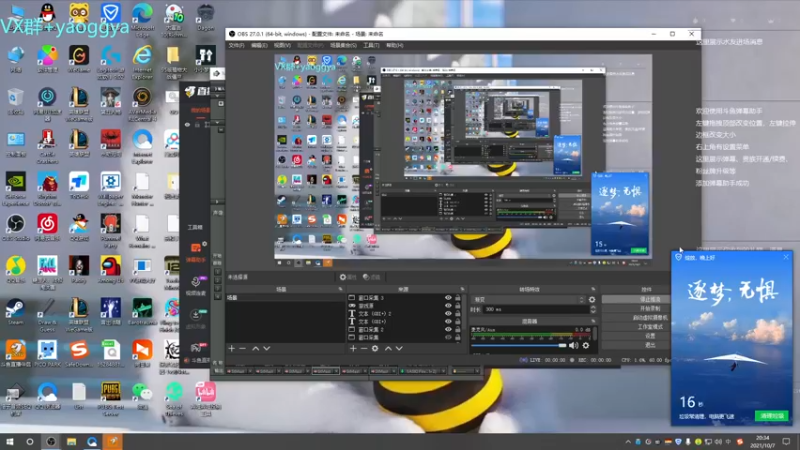Screen dimensions: 800x450
Task: Open the 编辑(E) menu in OBS
Action: point(259,45)
